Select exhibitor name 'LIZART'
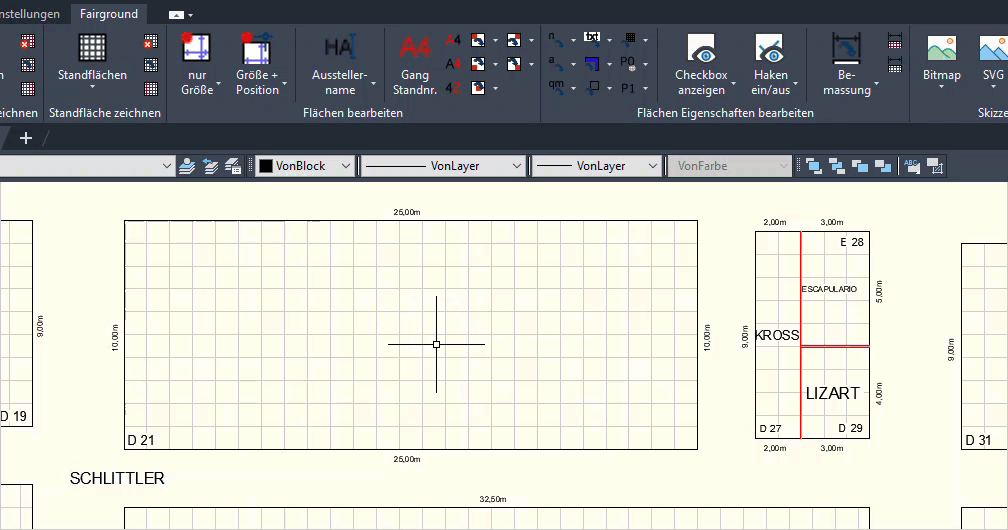1008x530 pixels. (832, 393)
